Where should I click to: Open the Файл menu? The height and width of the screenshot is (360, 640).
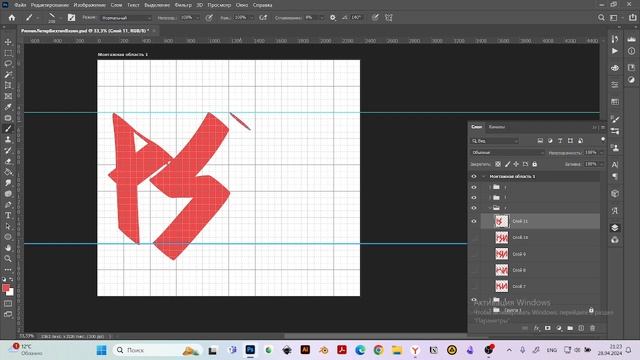click(x=20, y=5)
